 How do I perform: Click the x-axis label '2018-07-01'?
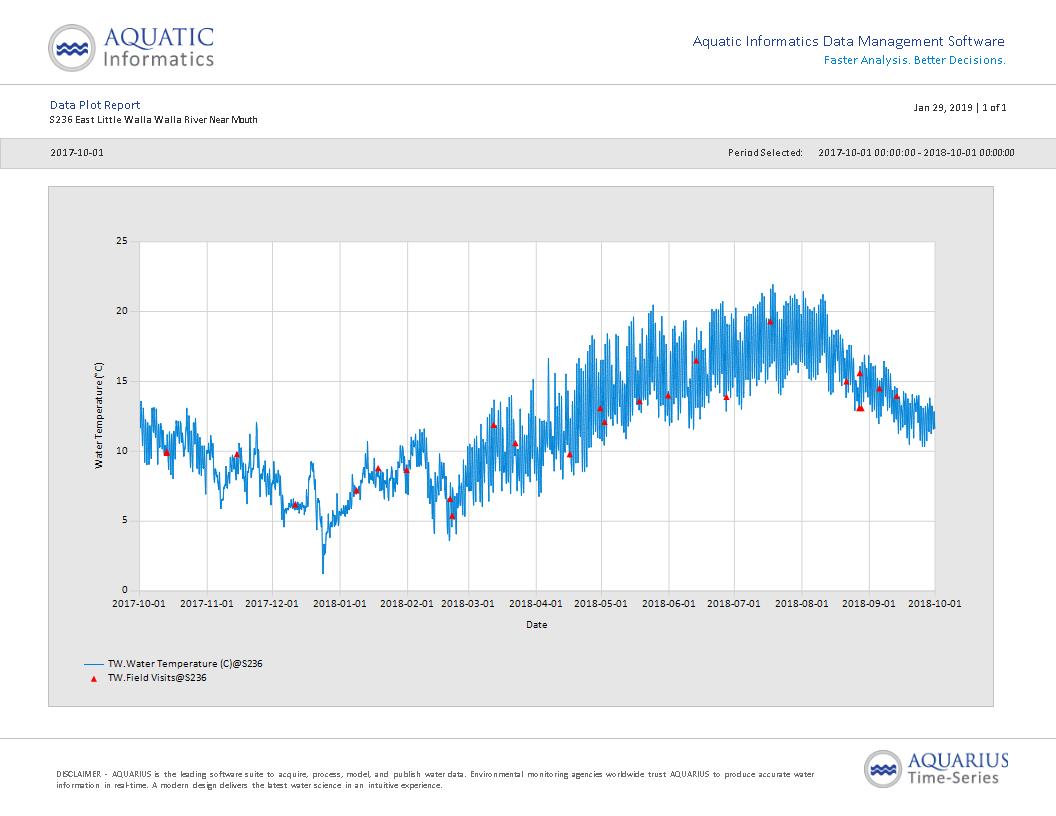pyautogui.click(x=734, y=603)
